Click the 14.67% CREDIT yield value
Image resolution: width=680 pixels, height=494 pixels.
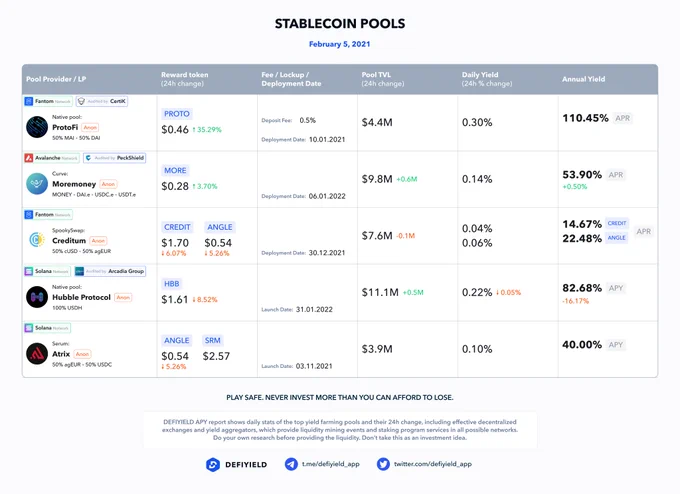point(582,224)
